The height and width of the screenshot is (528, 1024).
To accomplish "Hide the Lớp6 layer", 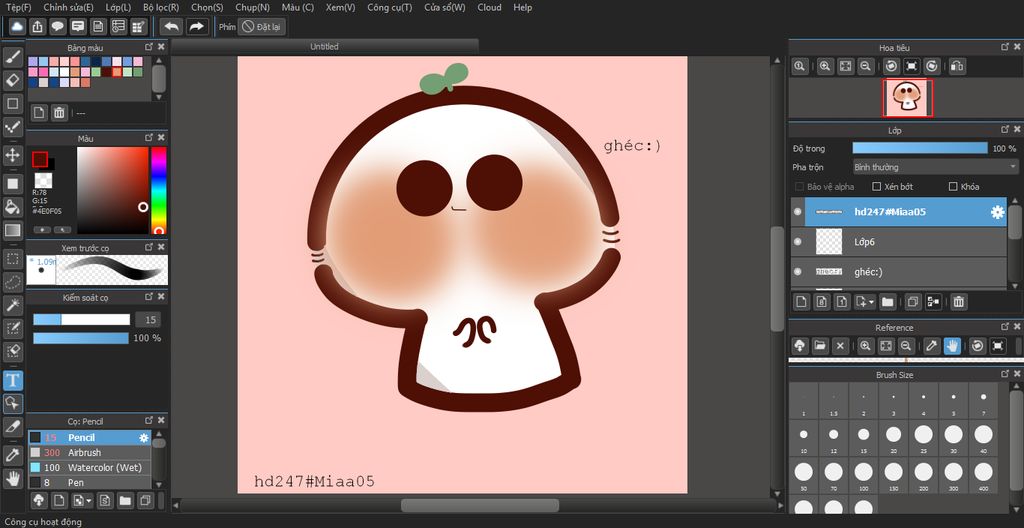I will pos(797,242).
